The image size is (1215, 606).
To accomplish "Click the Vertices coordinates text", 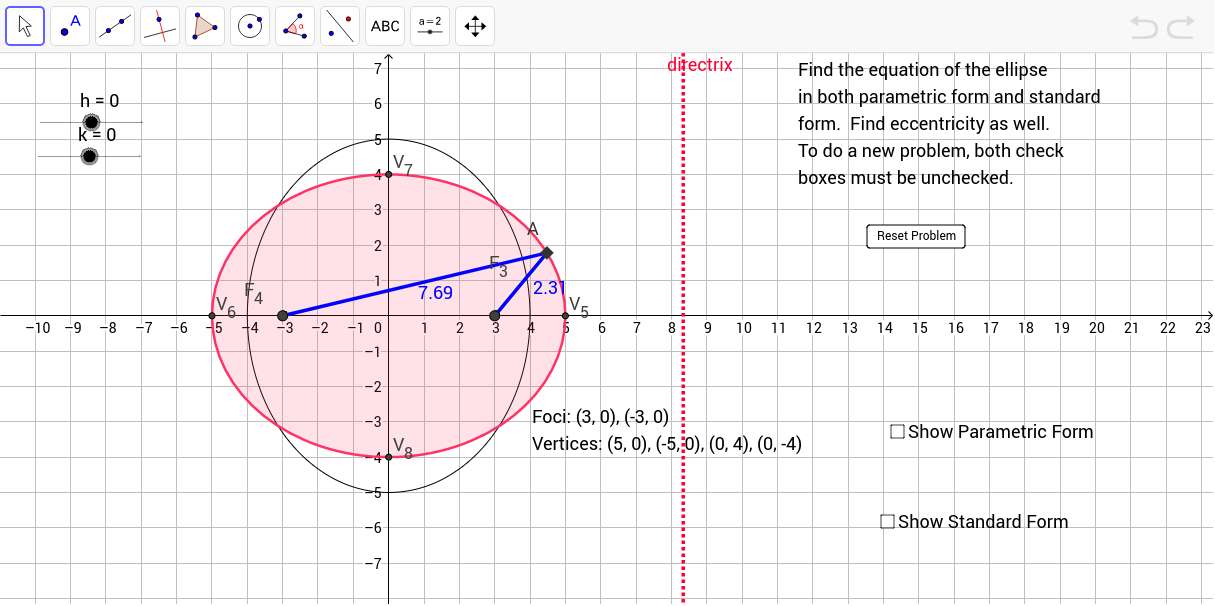I will point(667,444).
